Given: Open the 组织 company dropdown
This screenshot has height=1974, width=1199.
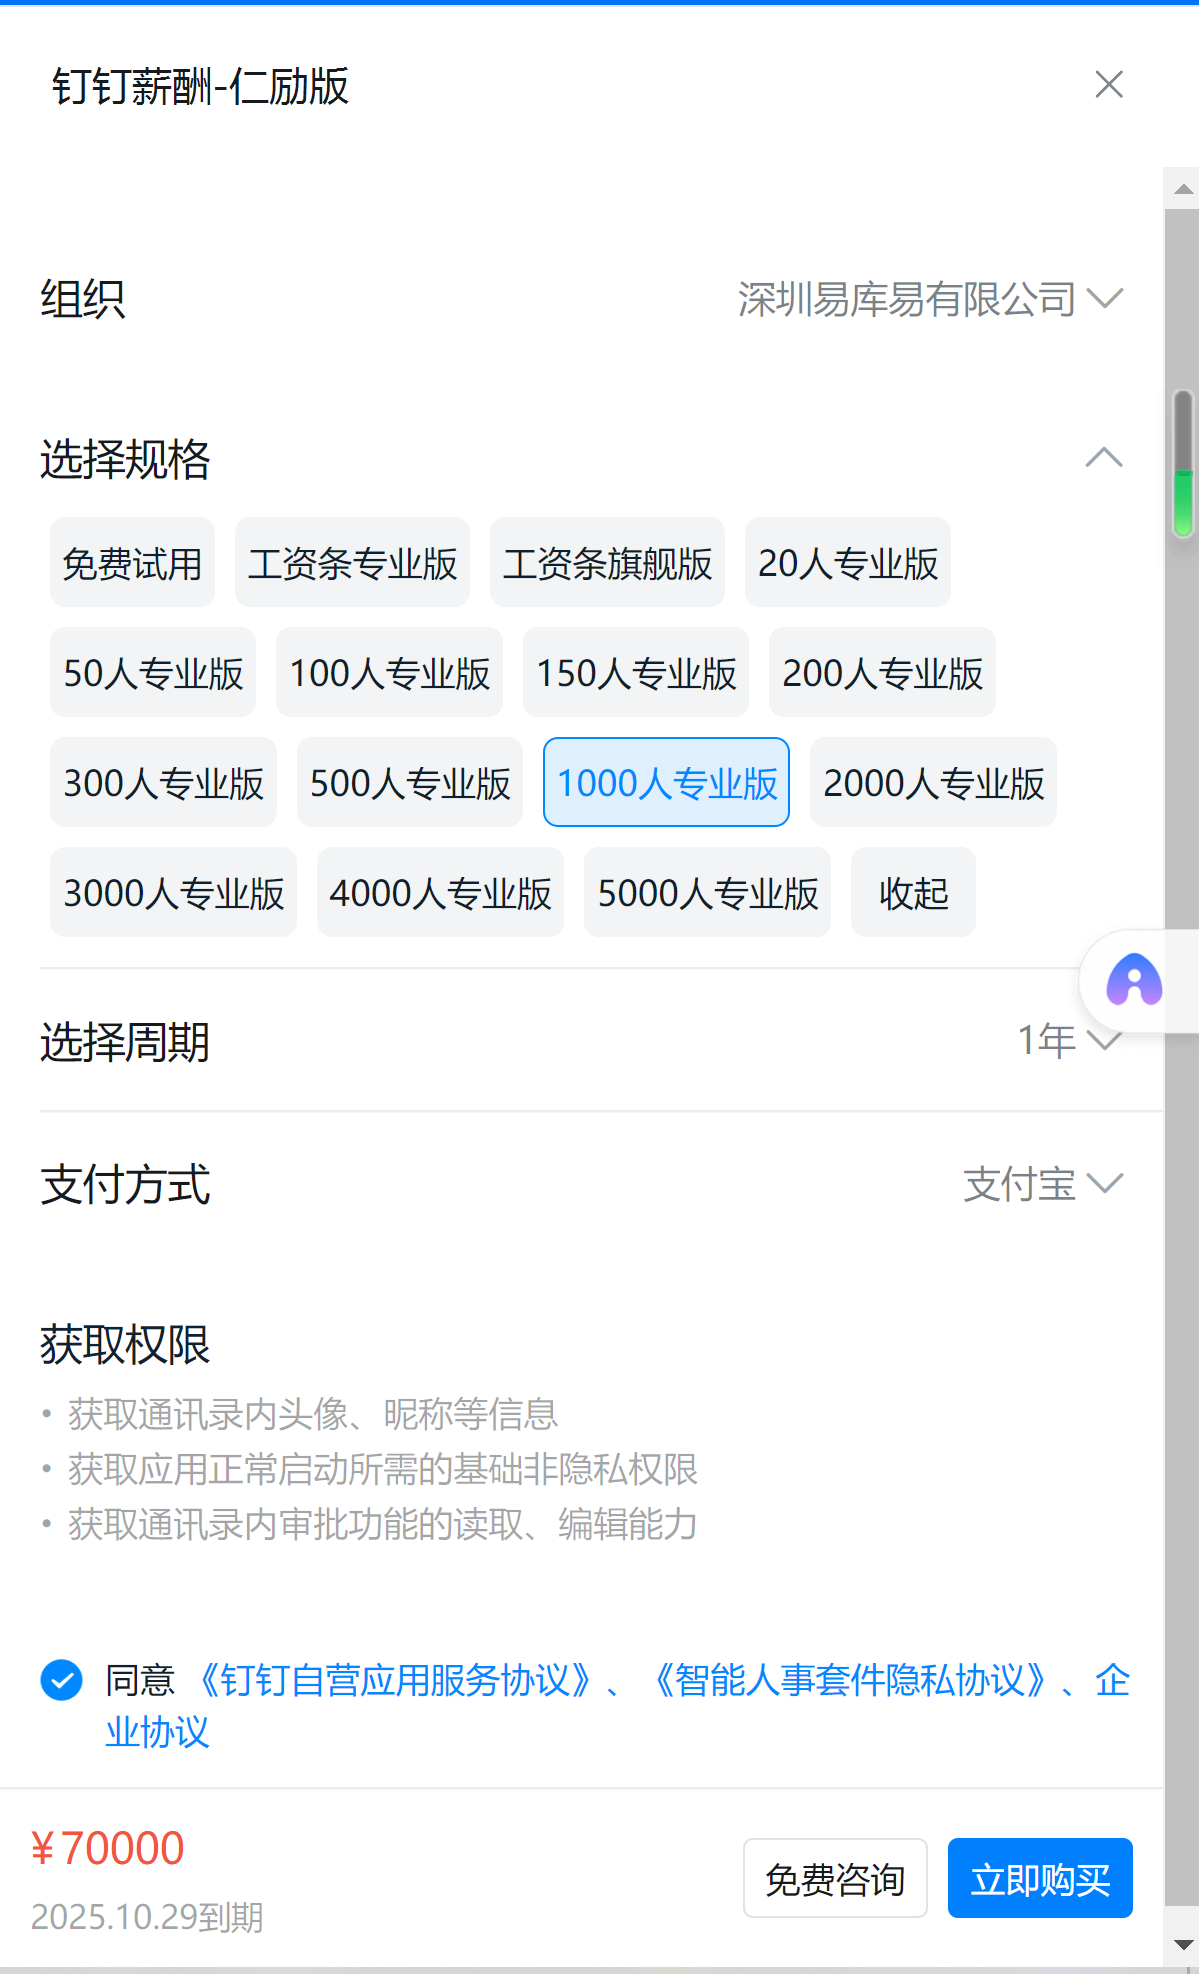Looking at the screenshot, I should click(930, 299).
